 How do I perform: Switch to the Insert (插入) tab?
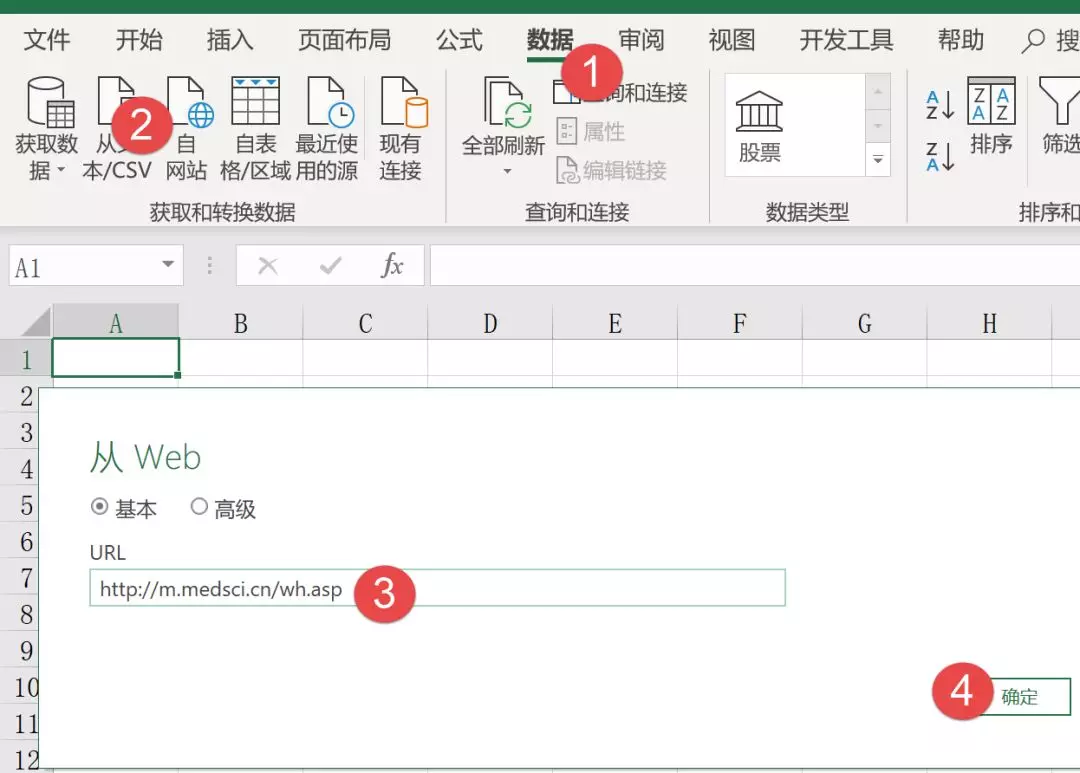pos(230,40)
